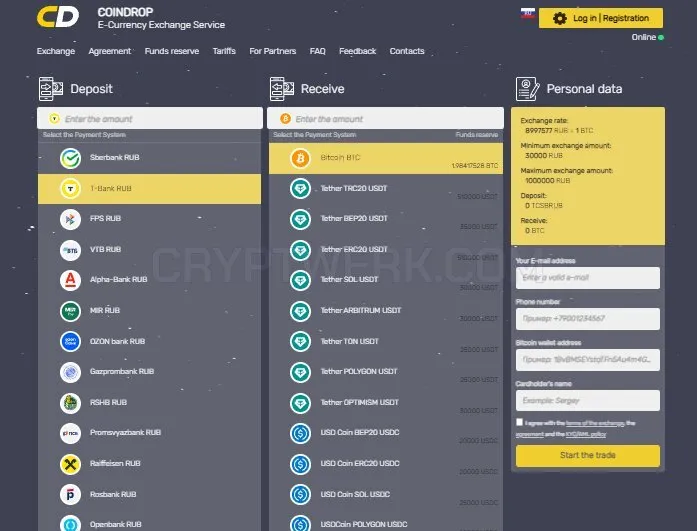Image resolution: width=697 pixels, height=531 pixels.
Task: Select the Rosbank RUB icon
Action: click(70, 495)
